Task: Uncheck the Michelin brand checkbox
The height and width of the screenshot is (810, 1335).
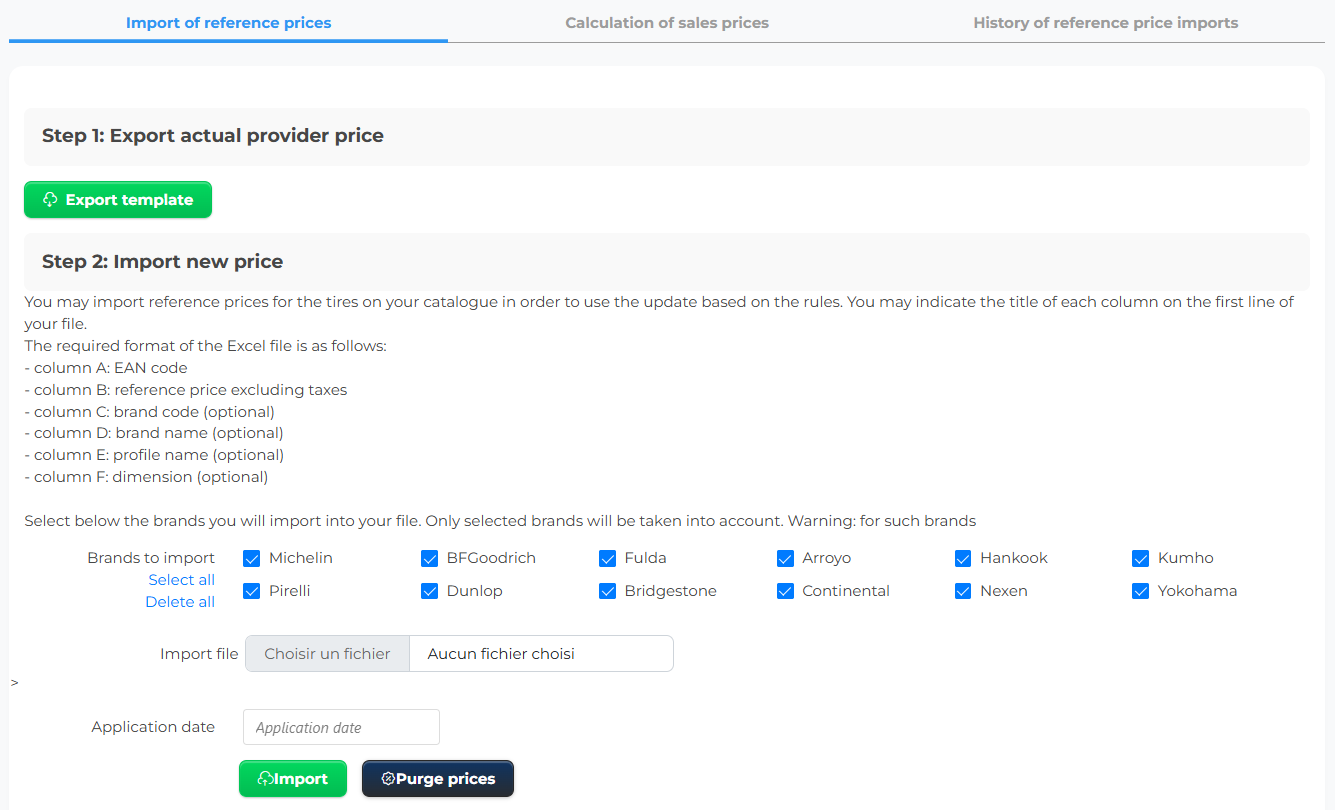Action: (x=252, y=558)
